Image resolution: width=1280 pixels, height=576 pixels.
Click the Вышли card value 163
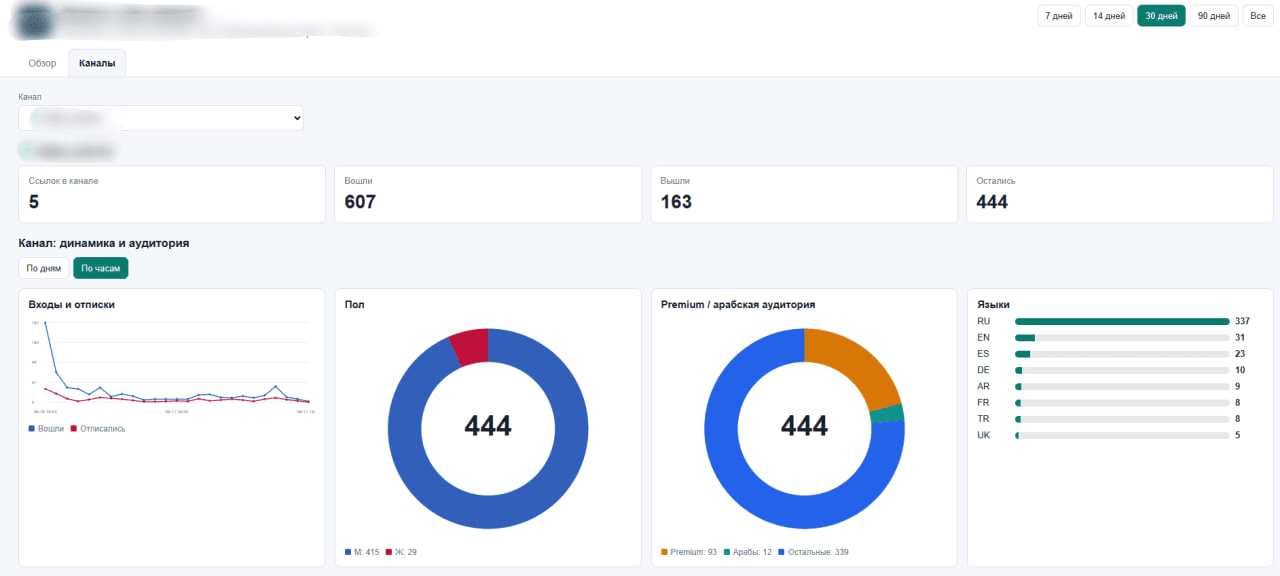pyautogui.click(x=676, y=202)
